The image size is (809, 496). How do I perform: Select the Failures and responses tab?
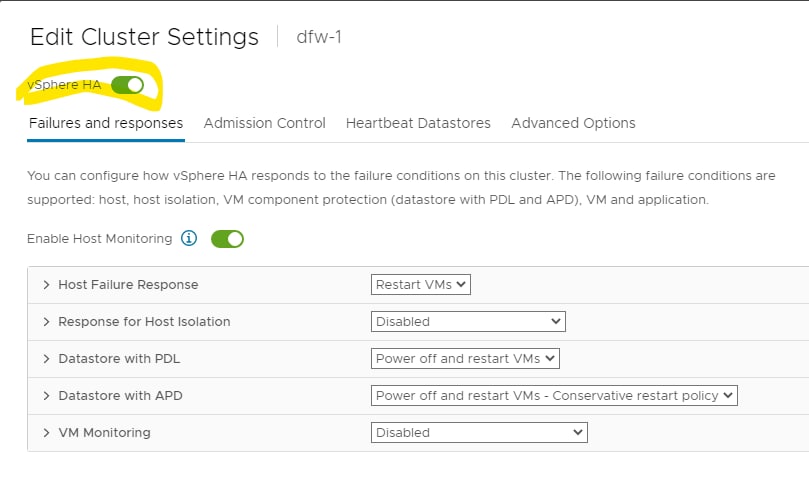106,123
